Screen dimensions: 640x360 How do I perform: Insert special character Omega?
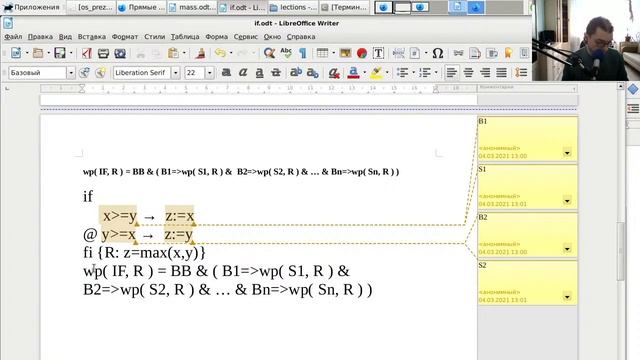click(x=438, y=53)
